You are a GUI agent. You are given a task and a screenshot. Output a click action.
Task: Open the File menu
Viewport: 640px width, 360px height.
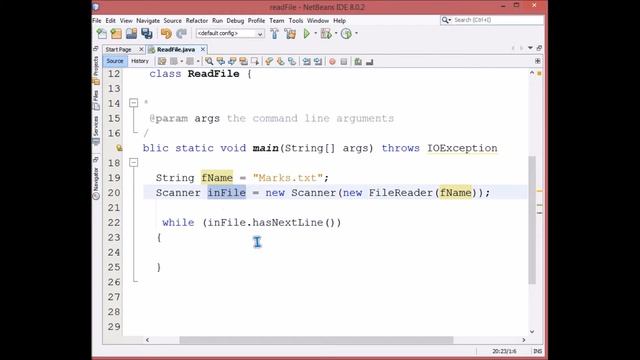97,20
